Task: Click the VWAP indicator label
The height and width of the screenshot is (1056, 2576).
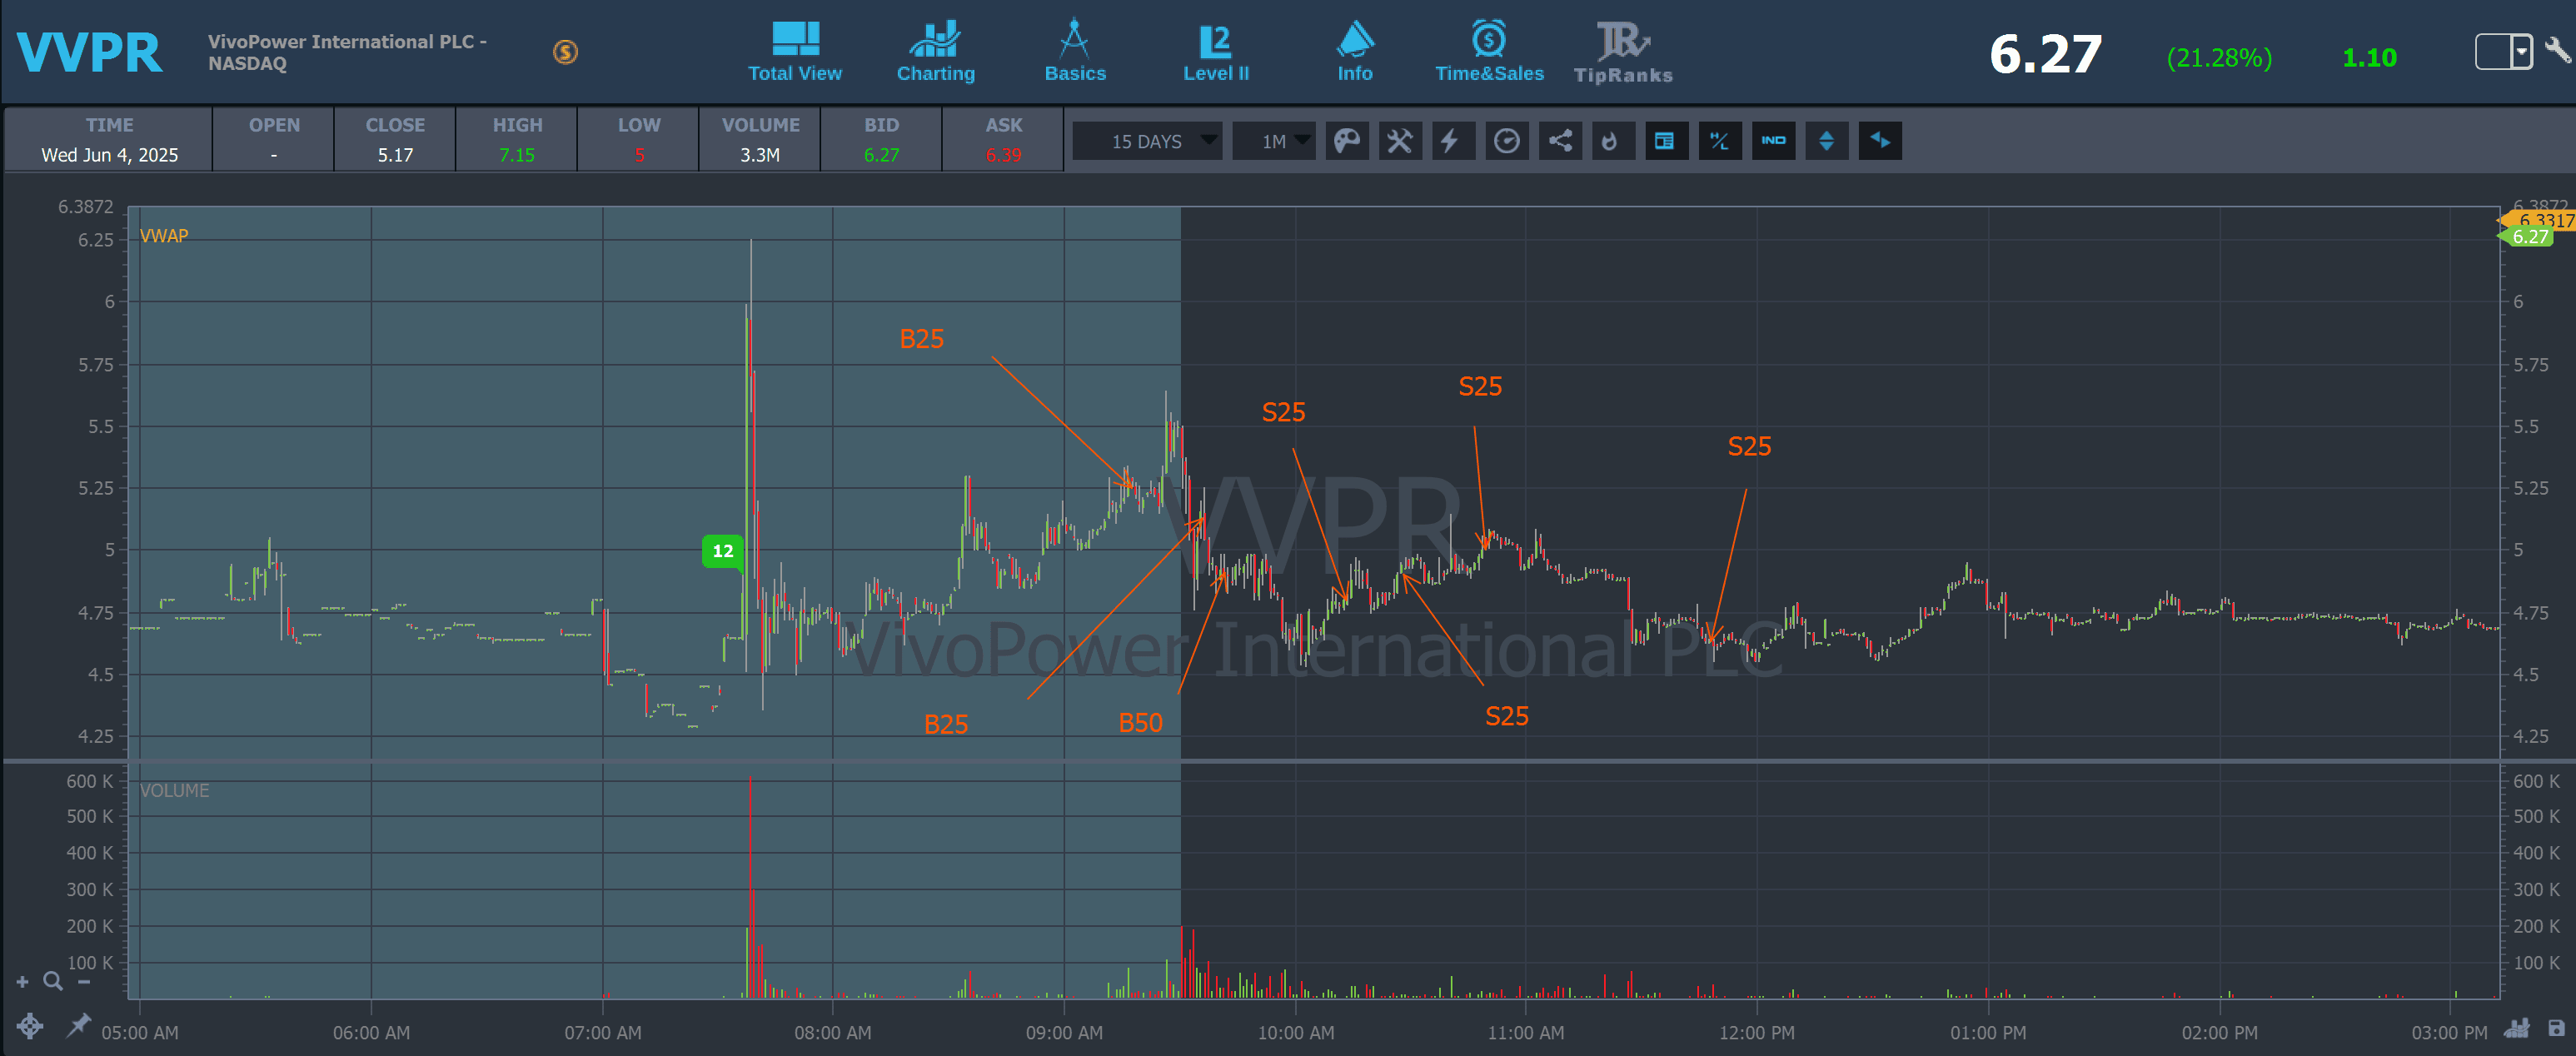Action: coord(164,236)
